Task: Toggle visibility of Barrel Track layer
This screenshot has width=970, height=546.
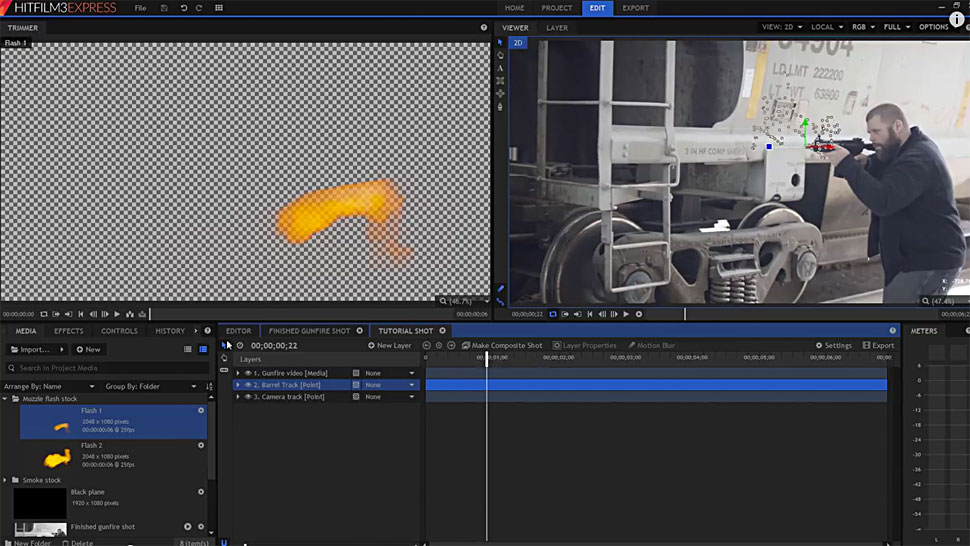Action: [248, 385]
